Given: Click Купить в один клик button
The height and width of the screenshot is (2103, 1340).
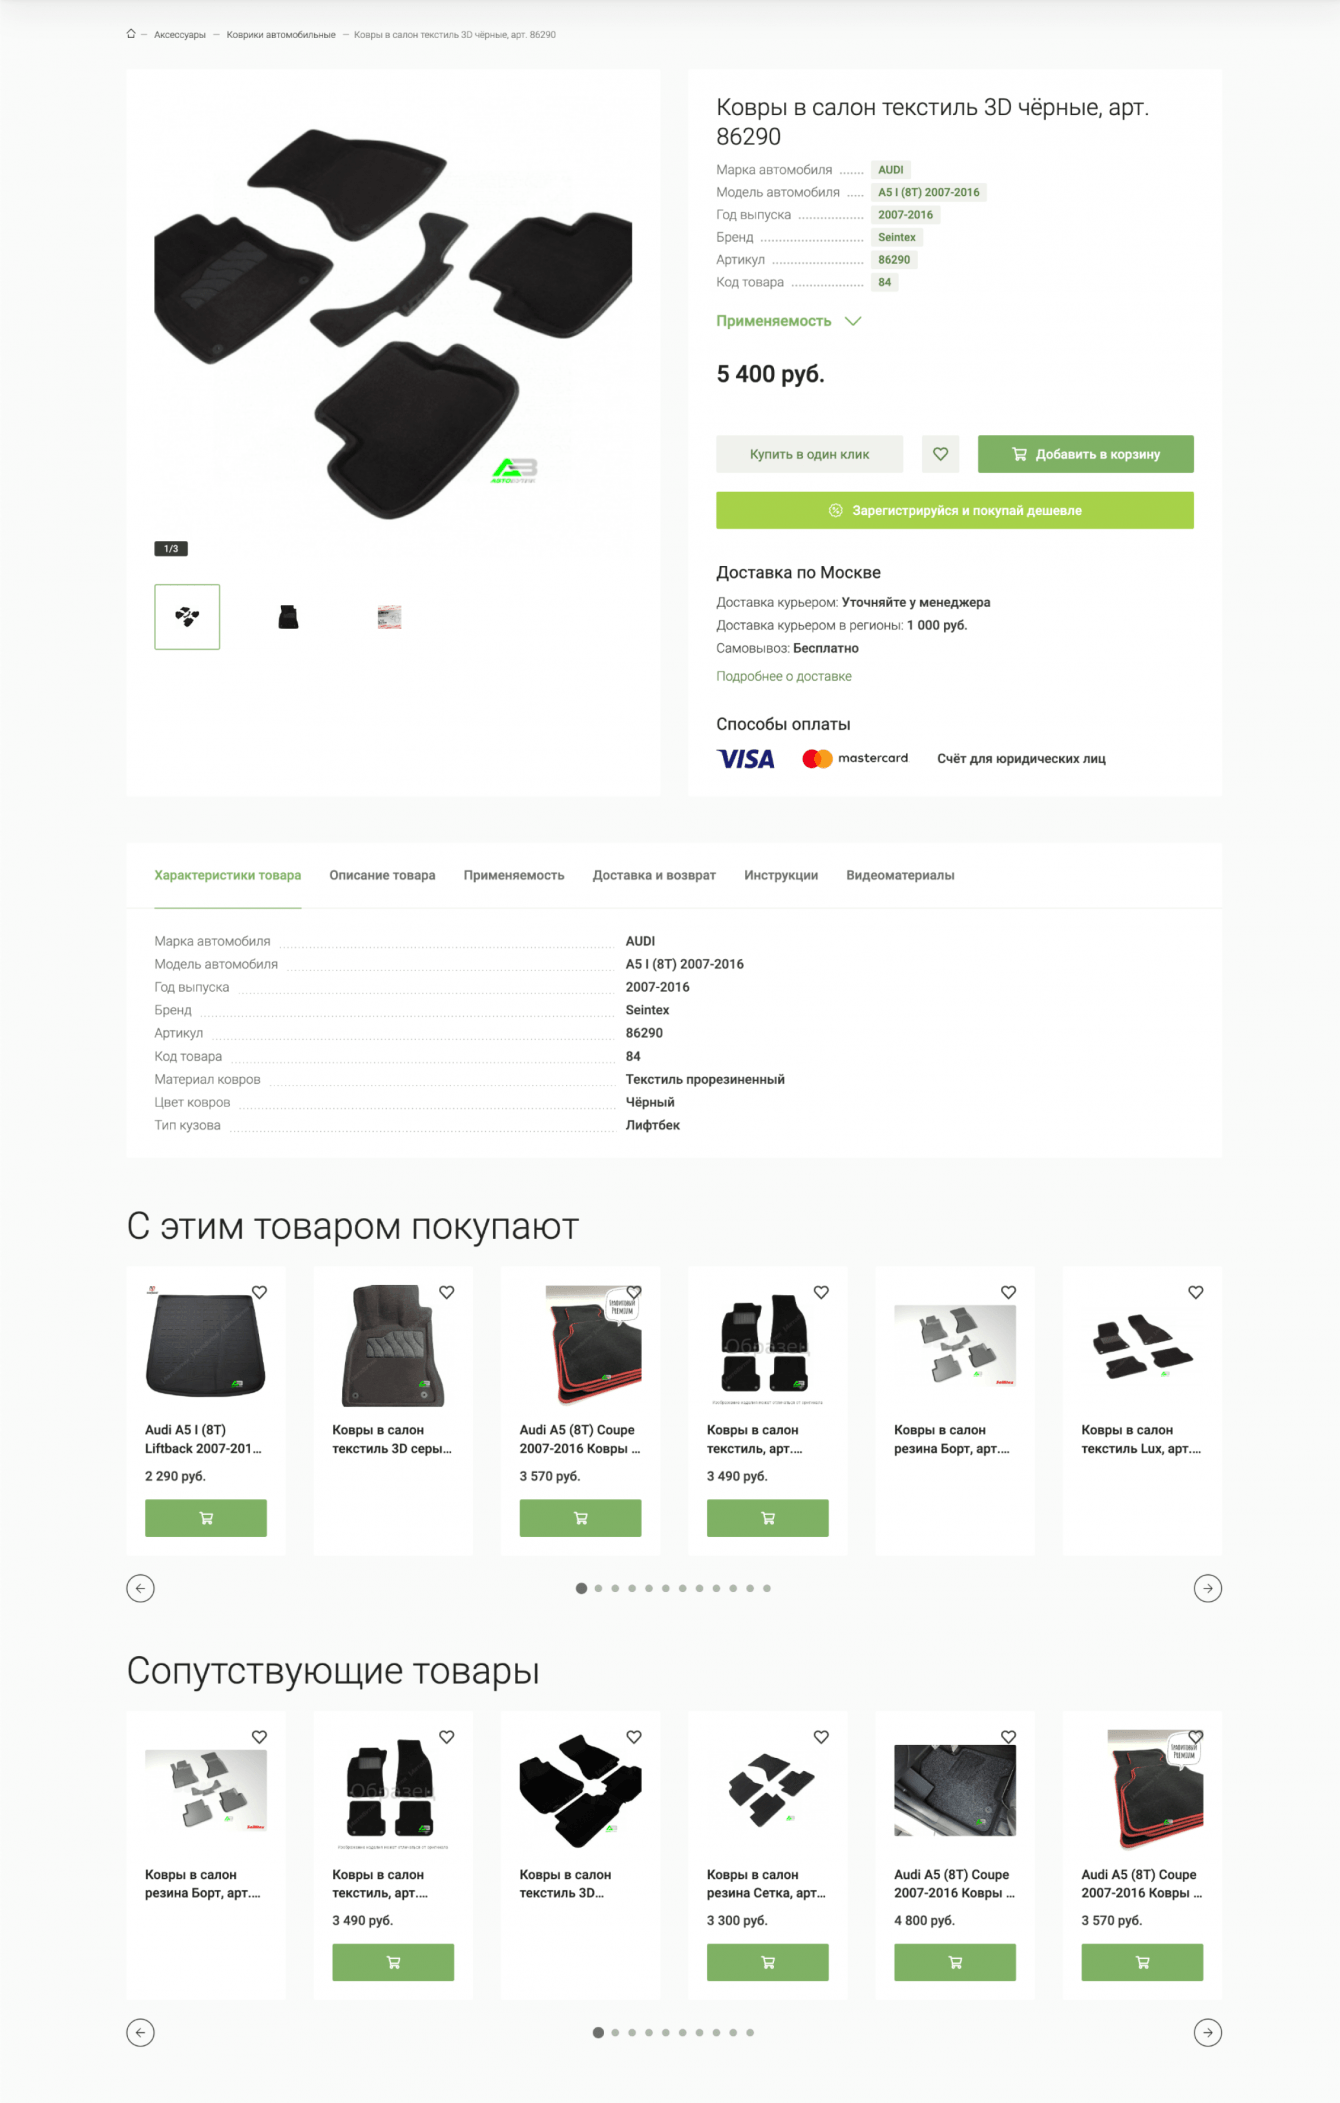Looking at the screenshot, I should 809,454.
